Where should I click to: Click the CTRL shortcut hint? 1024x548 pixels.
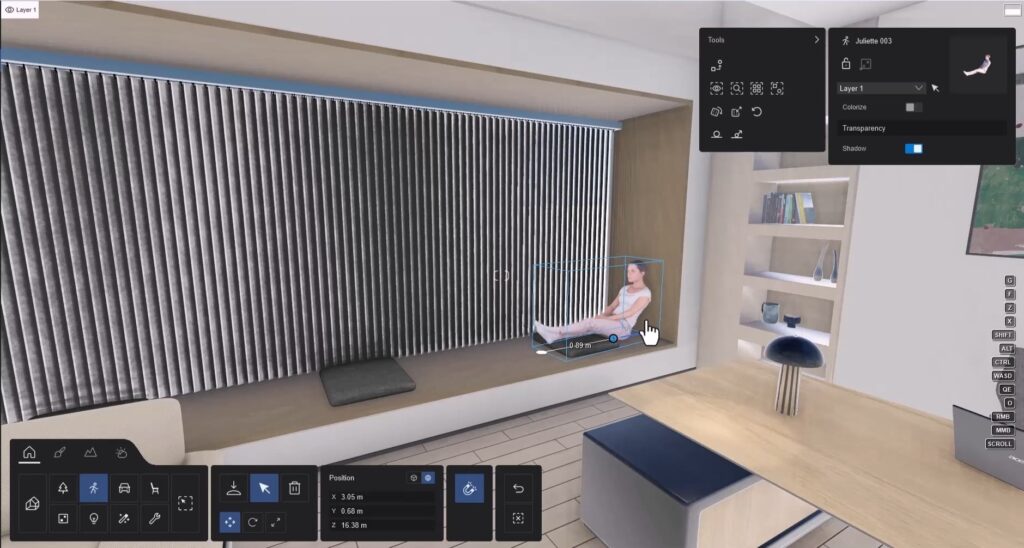(x=1002, y=362)
